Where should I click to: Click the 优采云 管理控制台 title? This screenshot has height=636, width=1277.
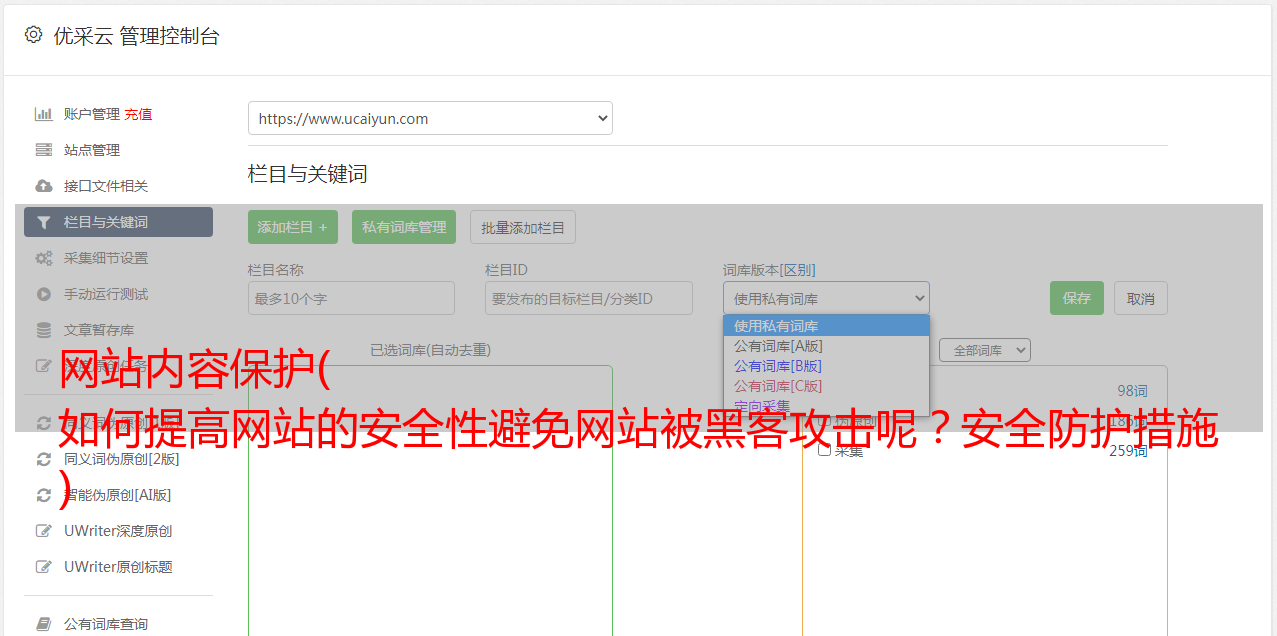point(136,36)
